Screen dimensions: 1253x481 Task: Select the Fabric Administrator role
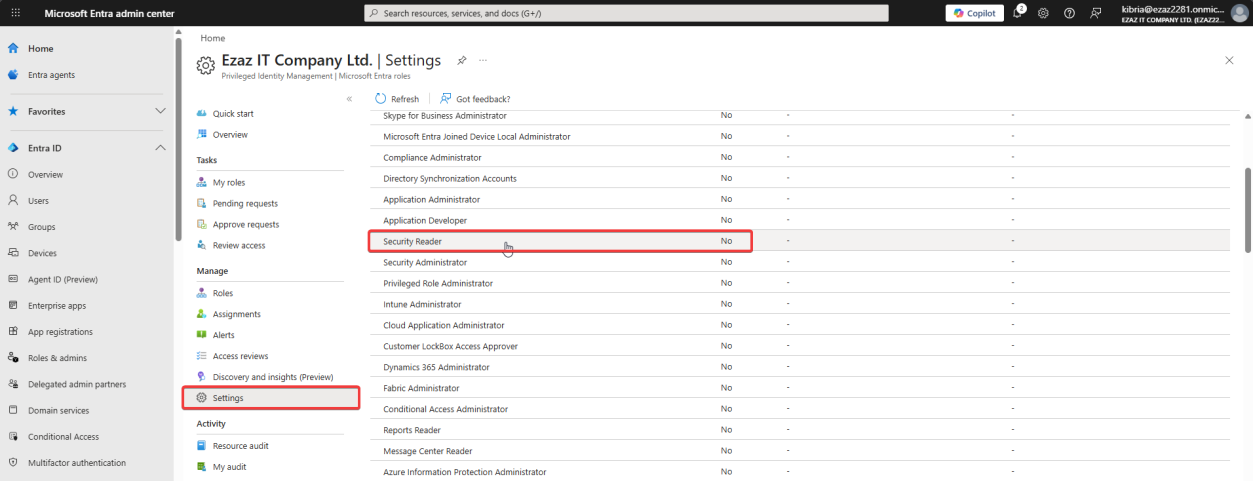click(800, 388)
